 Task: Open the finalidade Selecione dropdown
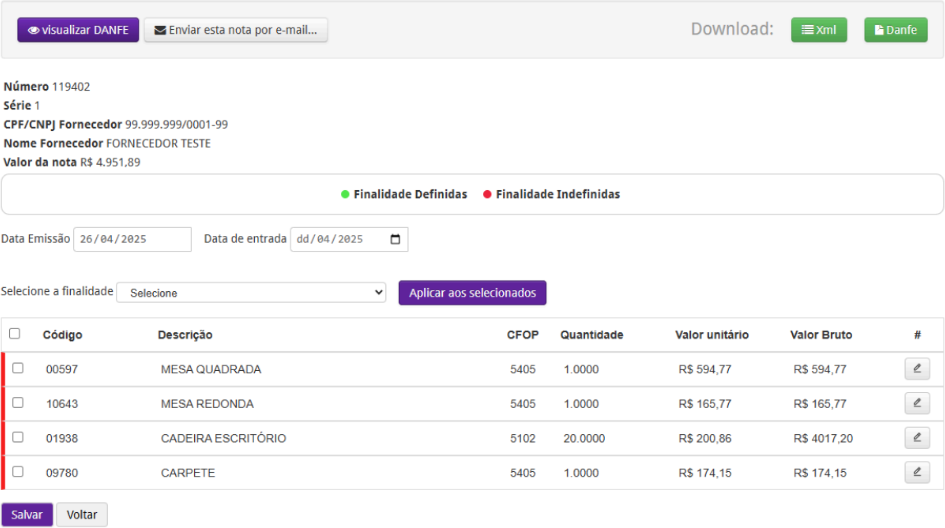point(251,293)
